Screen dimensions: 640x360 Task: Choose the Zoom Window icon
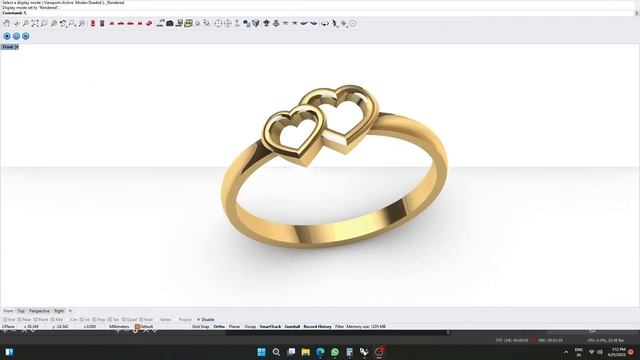(44, 24)
